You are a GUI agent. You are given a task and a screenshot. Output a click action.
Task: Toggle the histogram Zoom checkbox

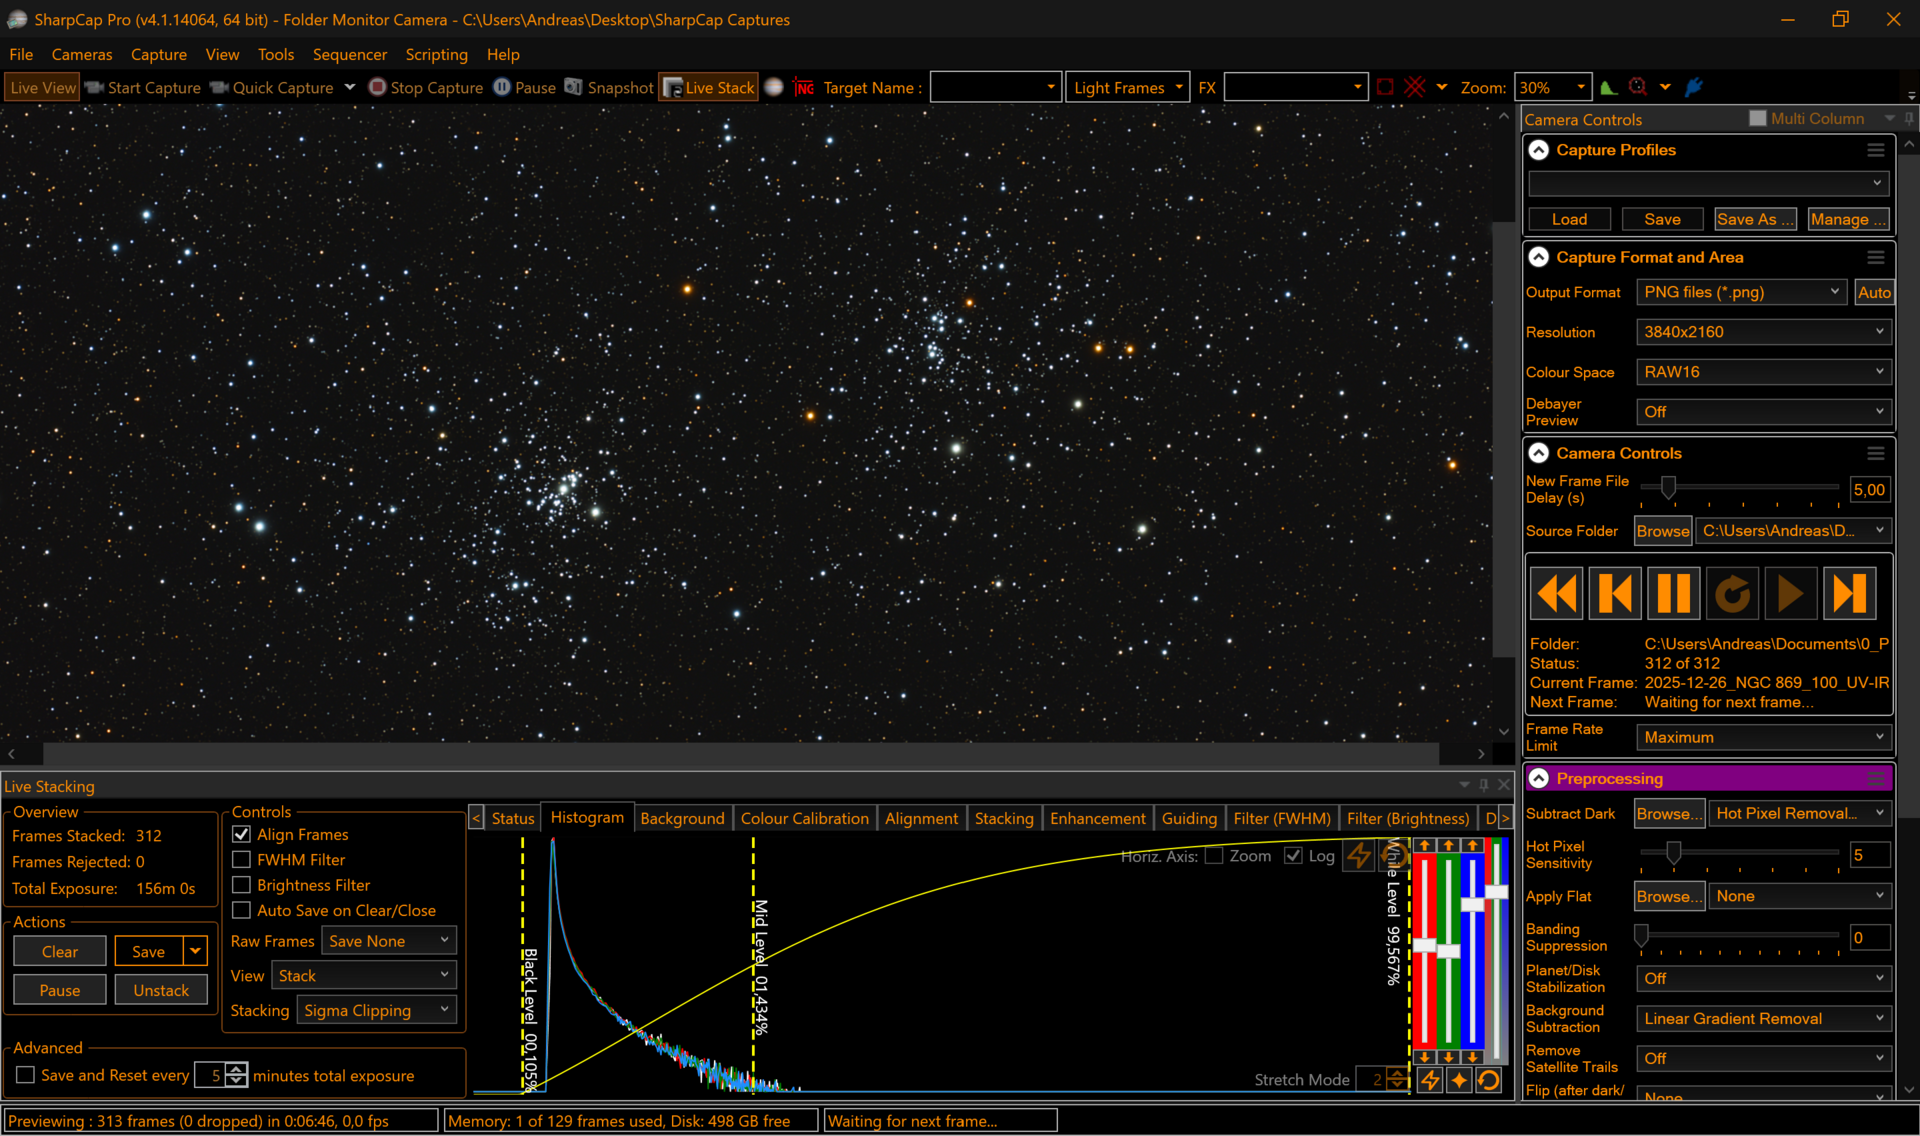[1214, 856]
